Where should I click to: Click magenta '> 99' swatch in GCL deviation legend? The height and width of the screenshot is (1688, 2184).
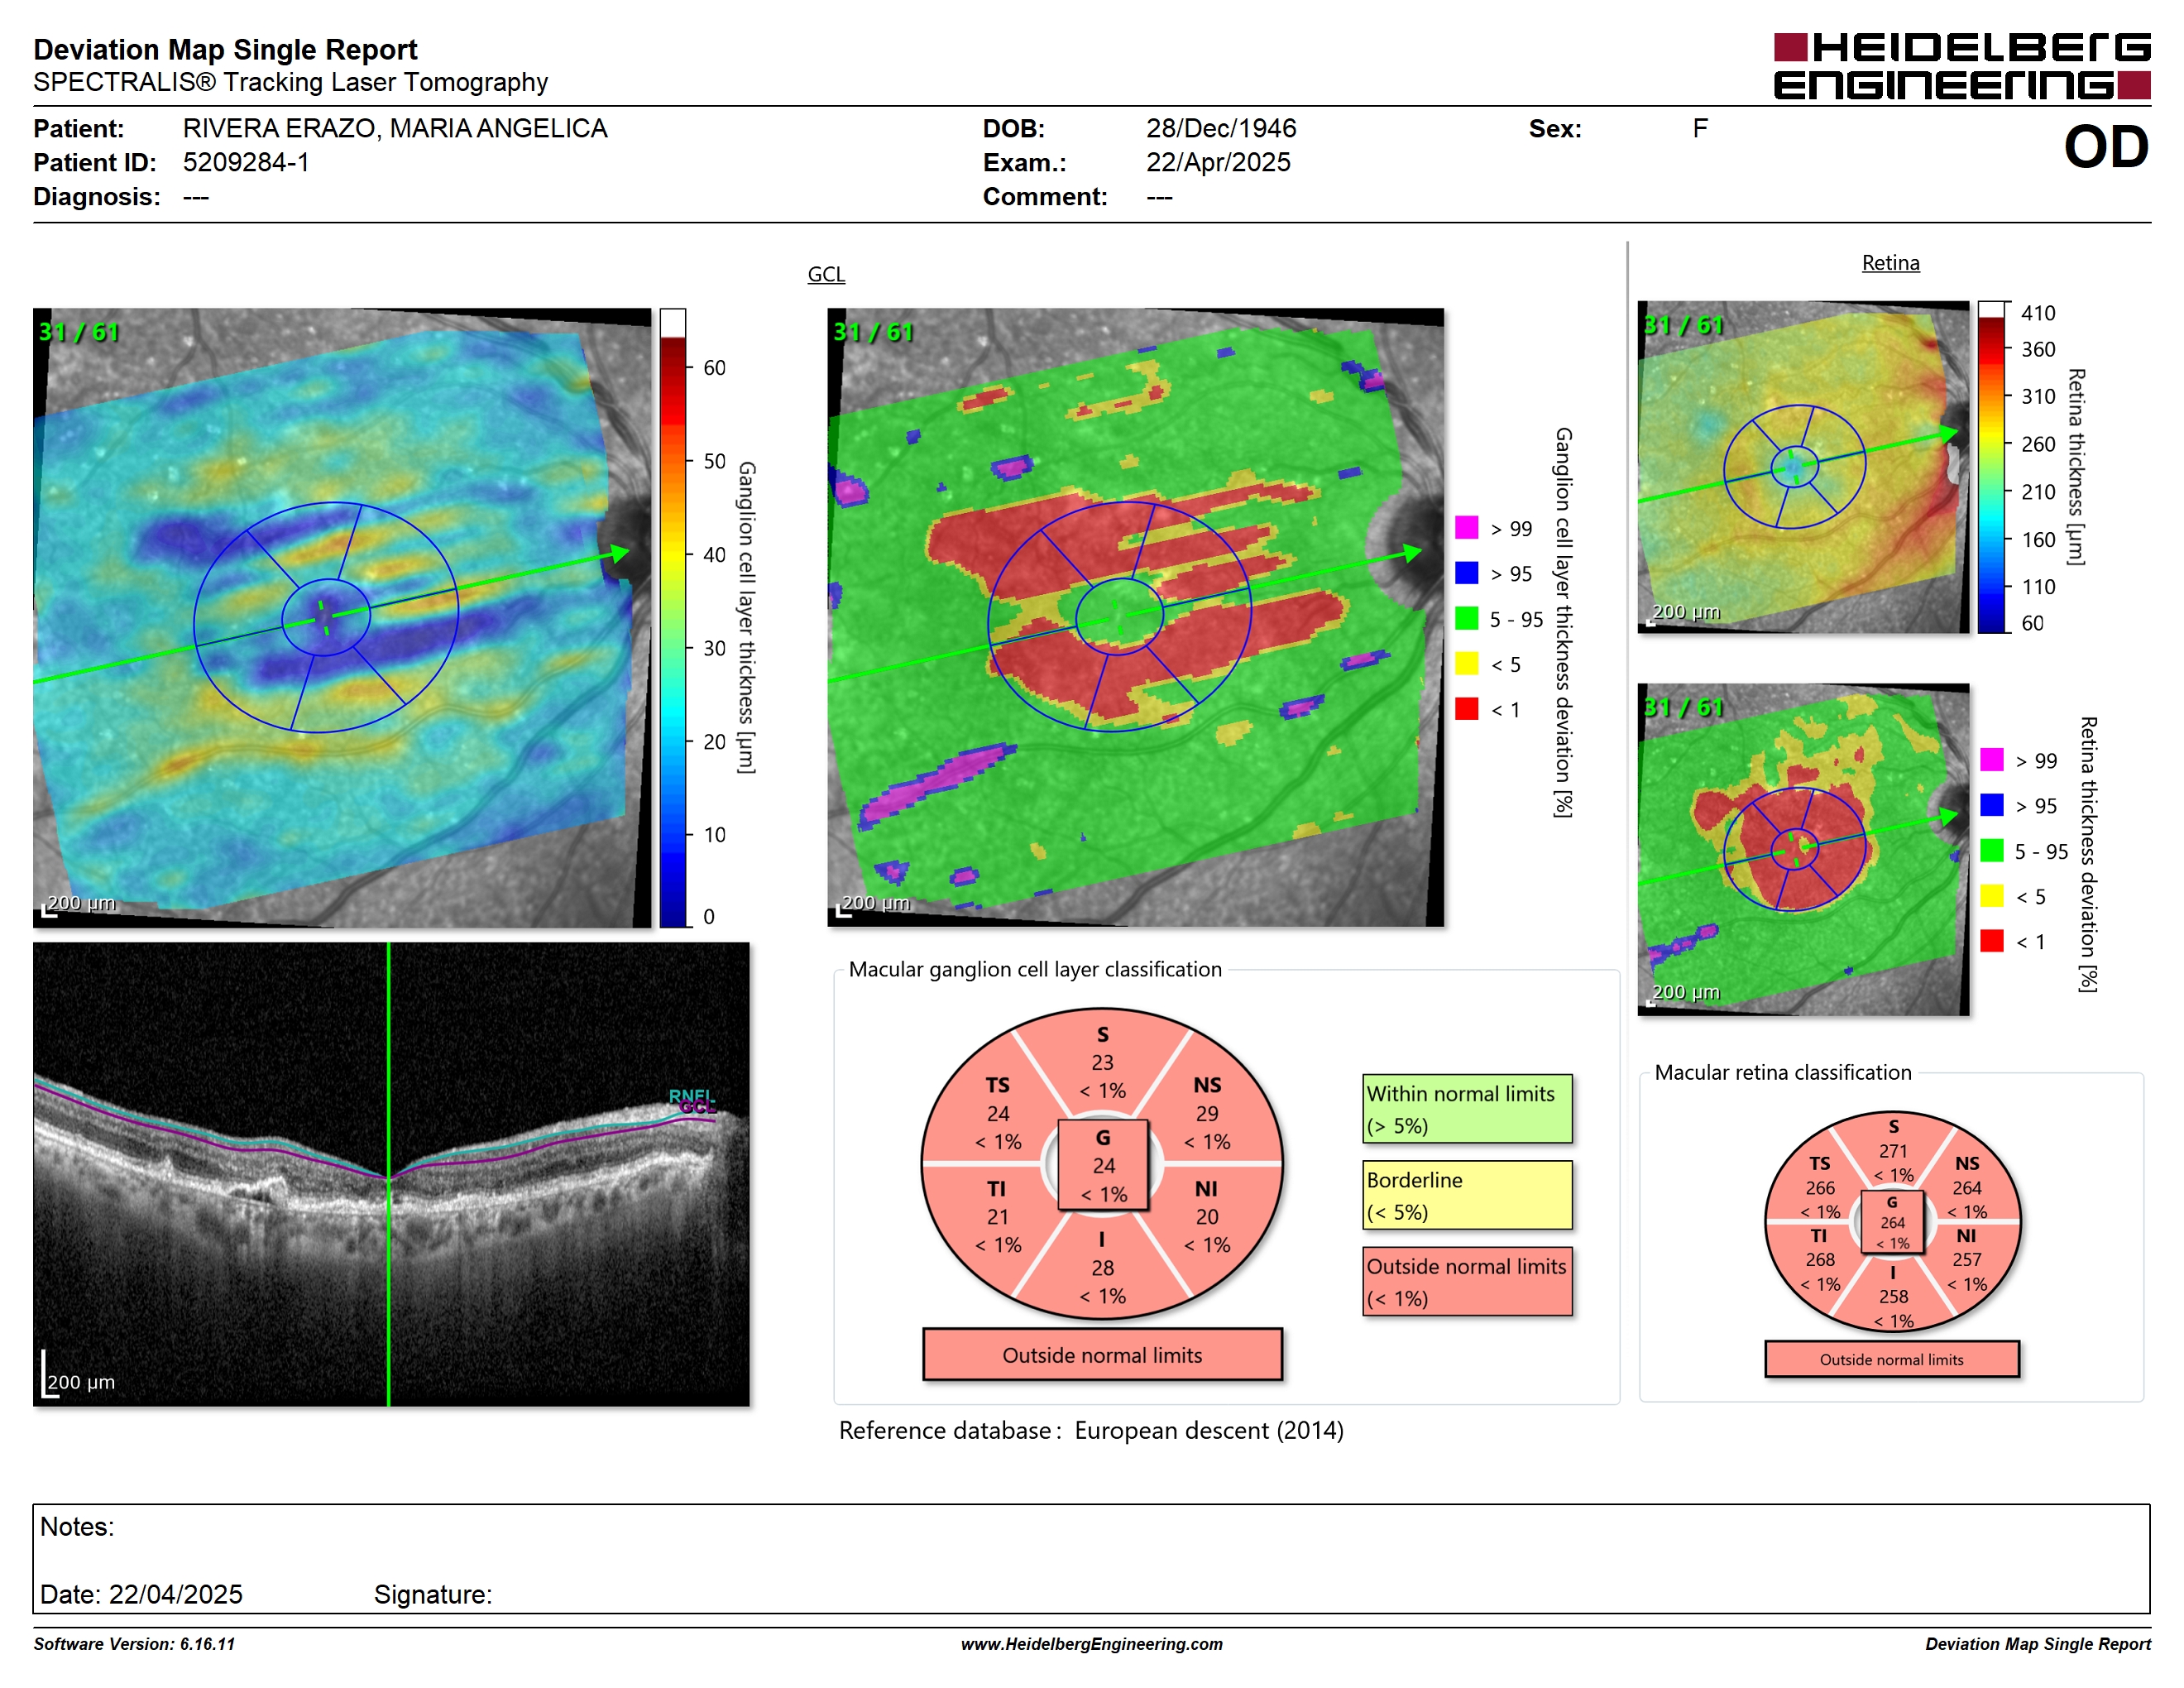(1466, 528)
